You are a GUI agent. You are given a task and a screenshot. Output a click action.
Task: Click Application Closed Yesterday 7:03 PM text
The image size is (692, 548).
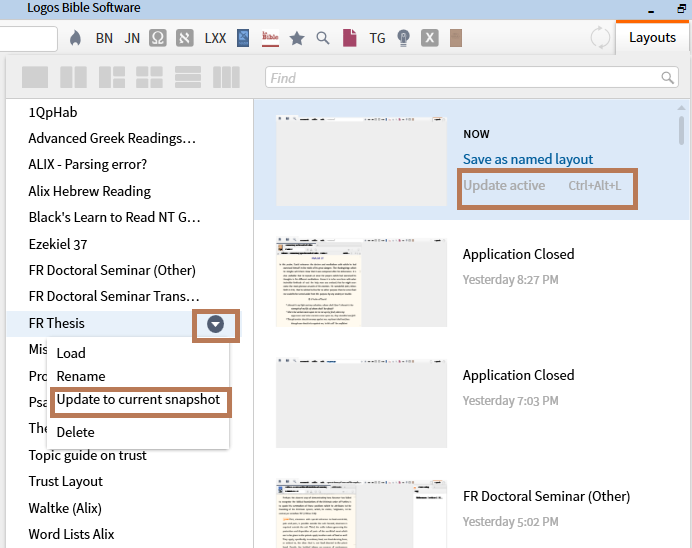(x=519, y=387)
